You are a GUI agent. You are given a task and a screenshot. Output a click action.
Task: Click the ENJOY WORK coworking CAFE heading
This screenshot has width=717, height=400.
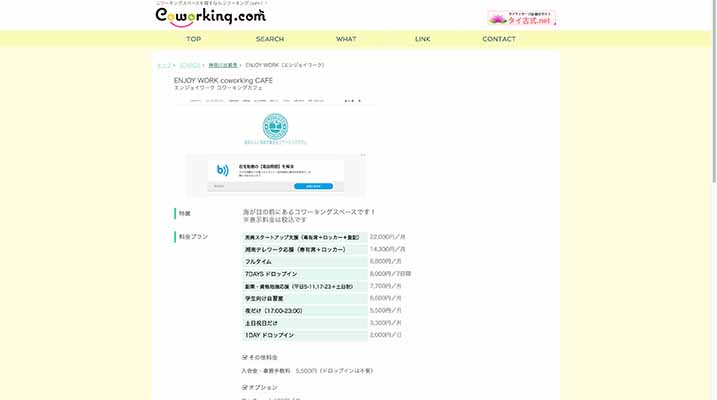click(x=223, y=80)
